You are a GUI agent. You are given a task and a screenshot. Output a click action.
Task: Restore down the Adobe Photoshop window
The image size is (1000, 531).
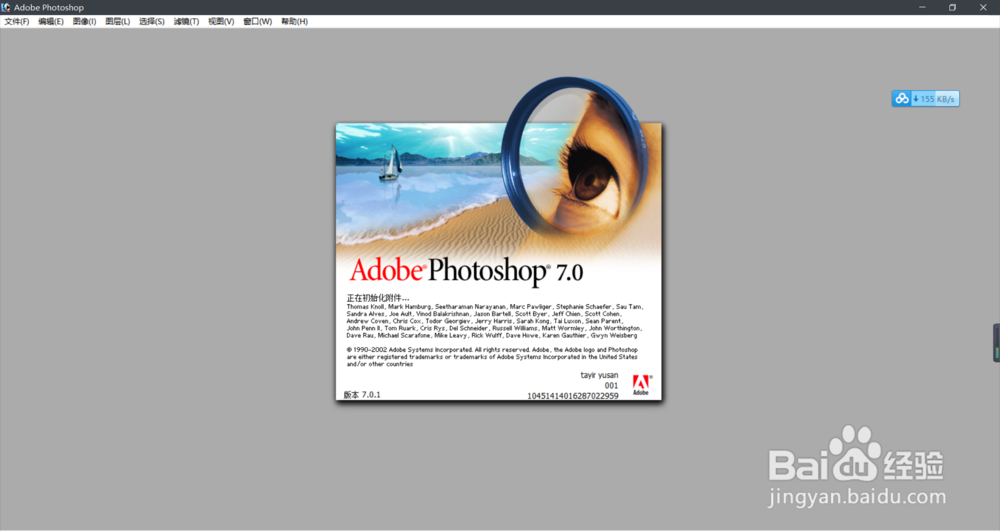coord(952,8)
